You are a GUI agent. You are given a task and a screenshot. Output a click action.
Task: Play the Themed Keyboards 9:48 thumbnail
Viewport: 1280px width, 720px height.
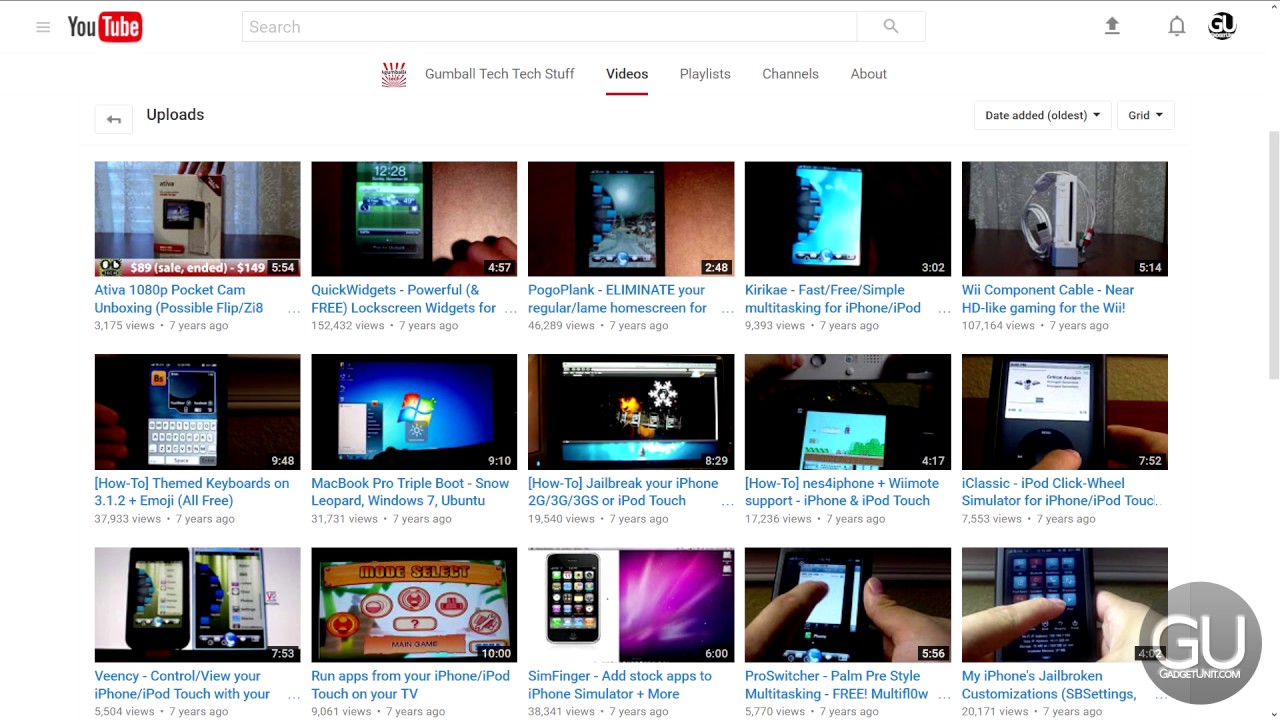point(197,412)
